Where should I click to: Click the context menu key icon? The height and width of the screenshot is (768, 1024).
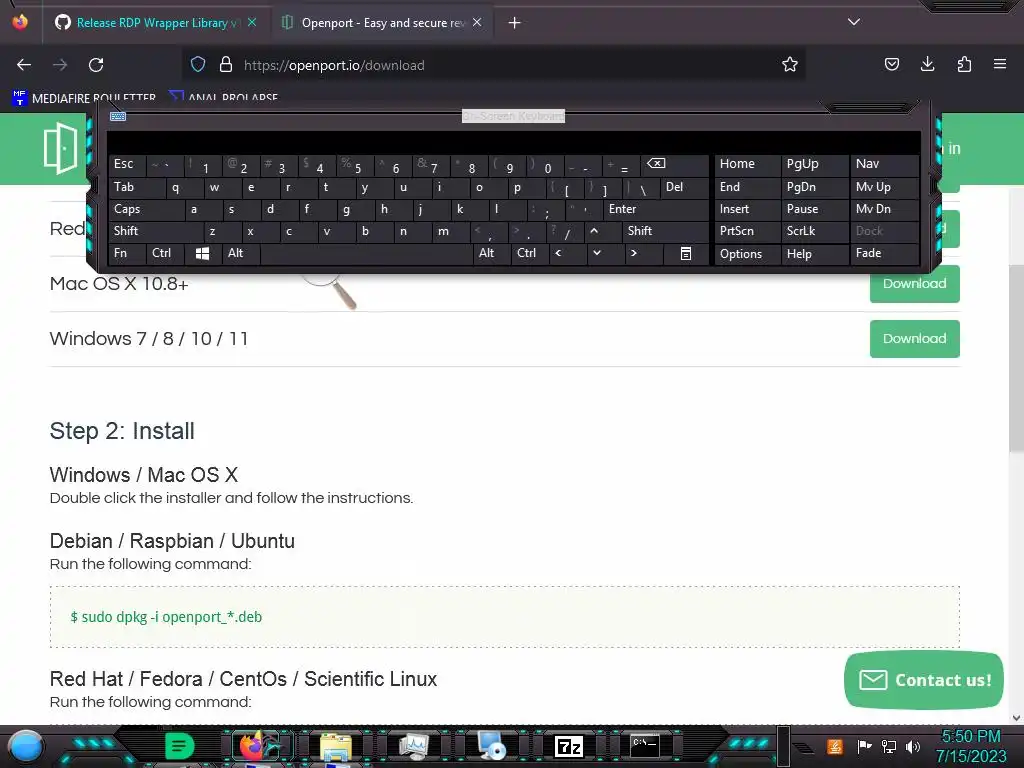coord(686,253)
